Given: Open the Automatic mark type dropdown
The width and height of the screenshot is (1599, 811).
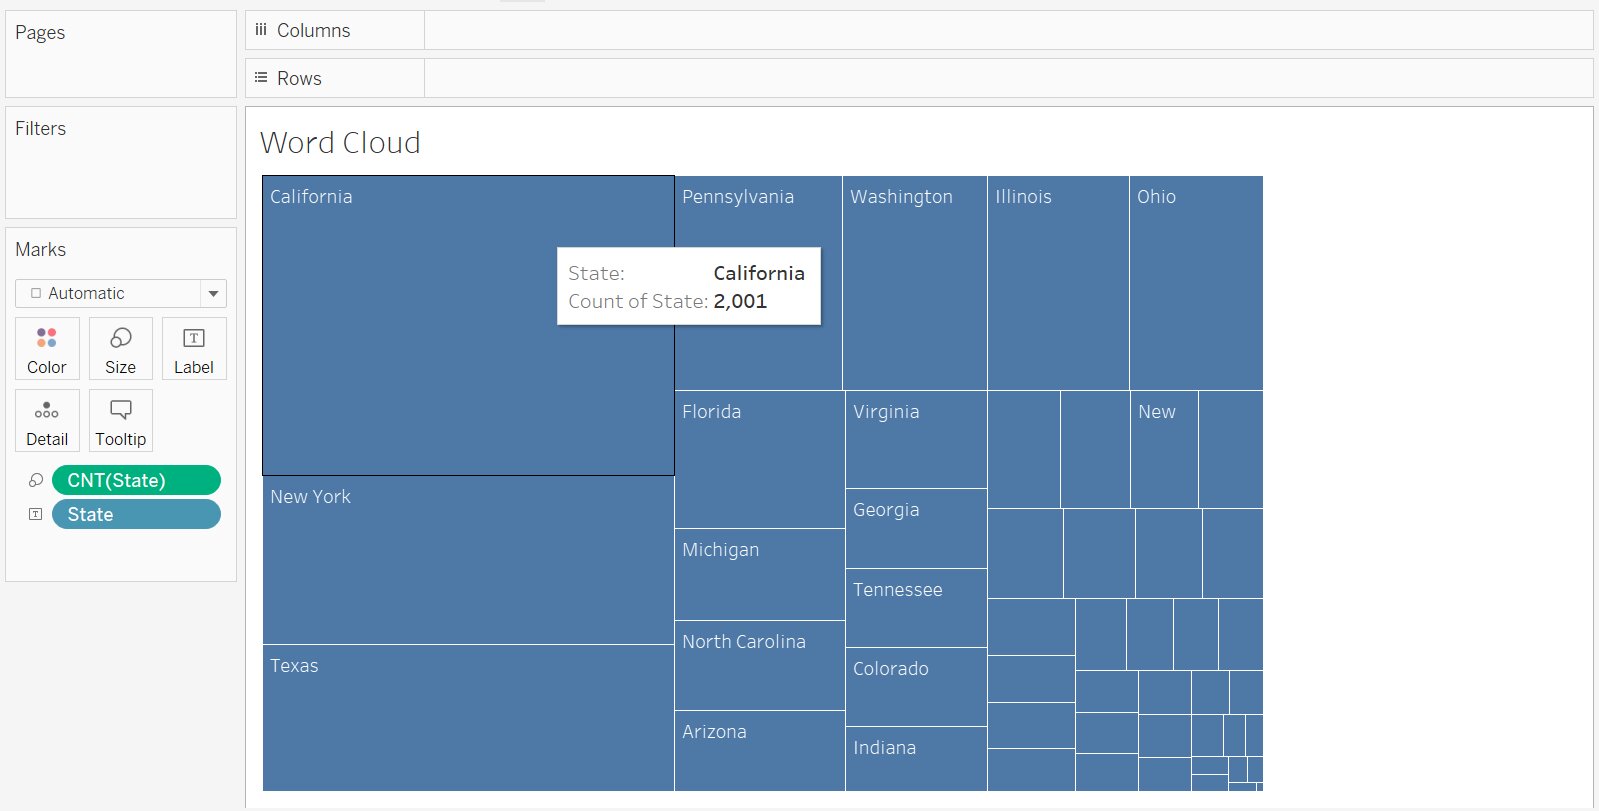Looking at the screenshot, I should point(110,293).
